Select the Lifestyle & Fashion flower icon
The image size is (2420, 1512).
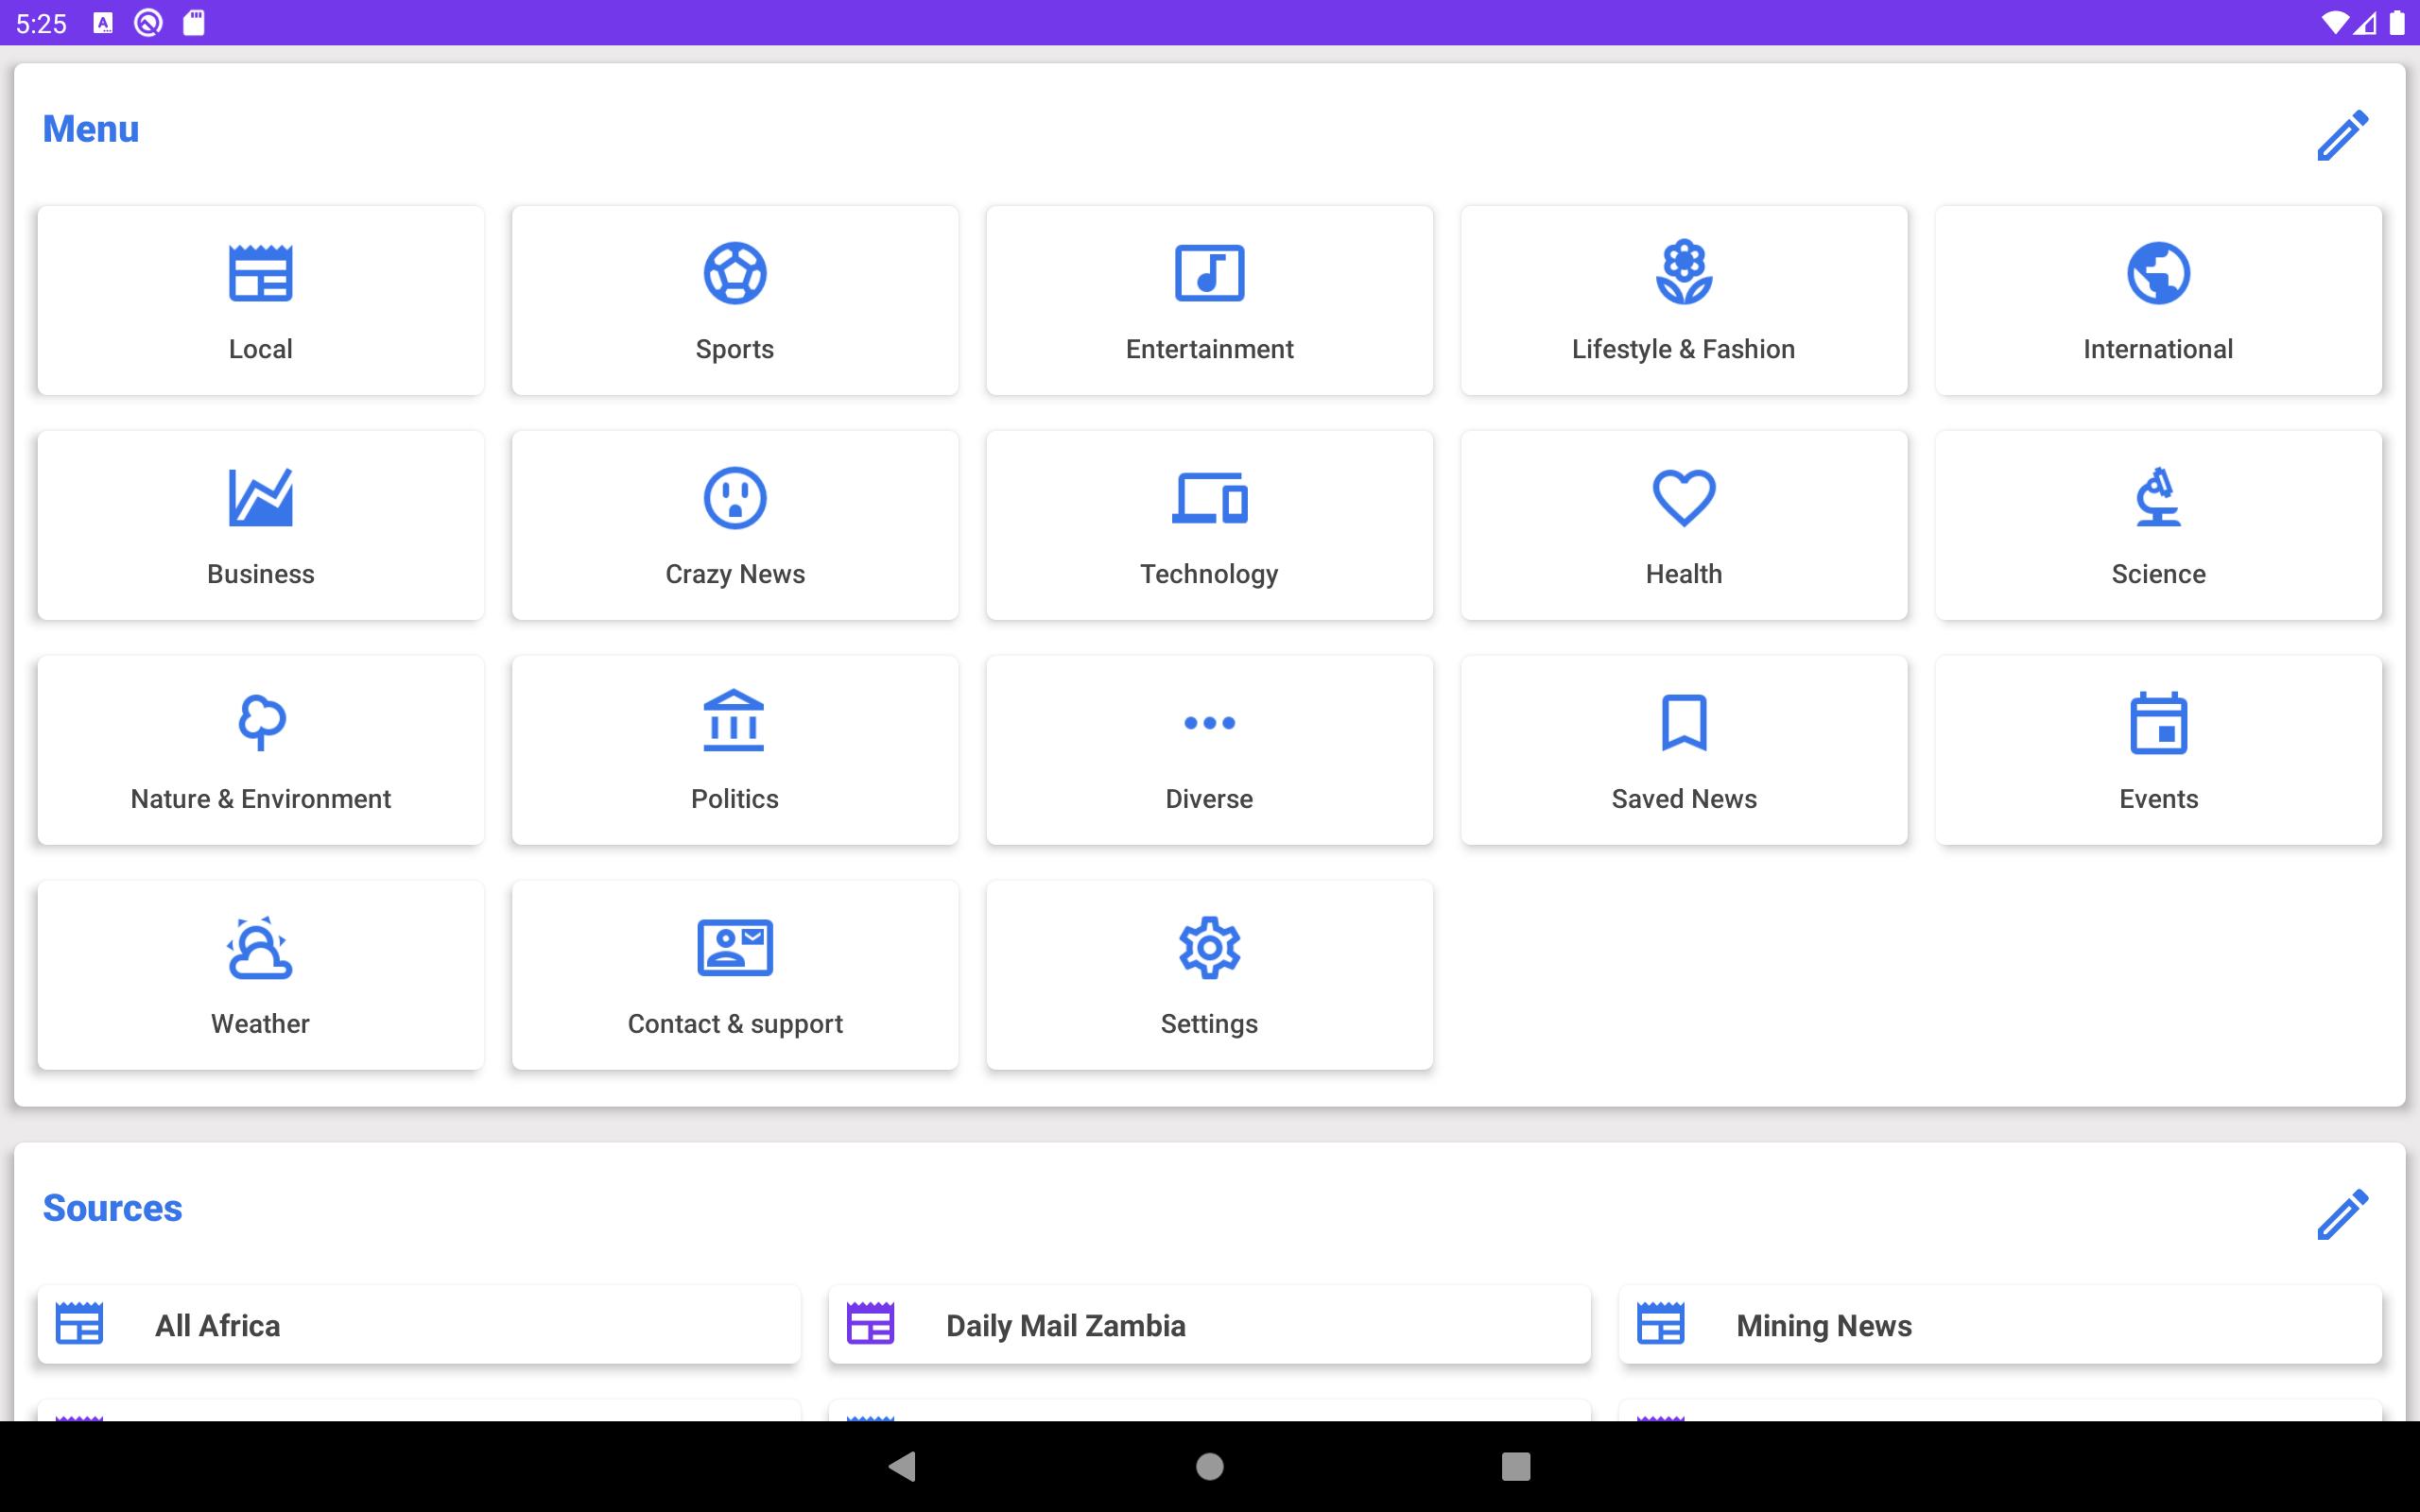(1684, 272)
